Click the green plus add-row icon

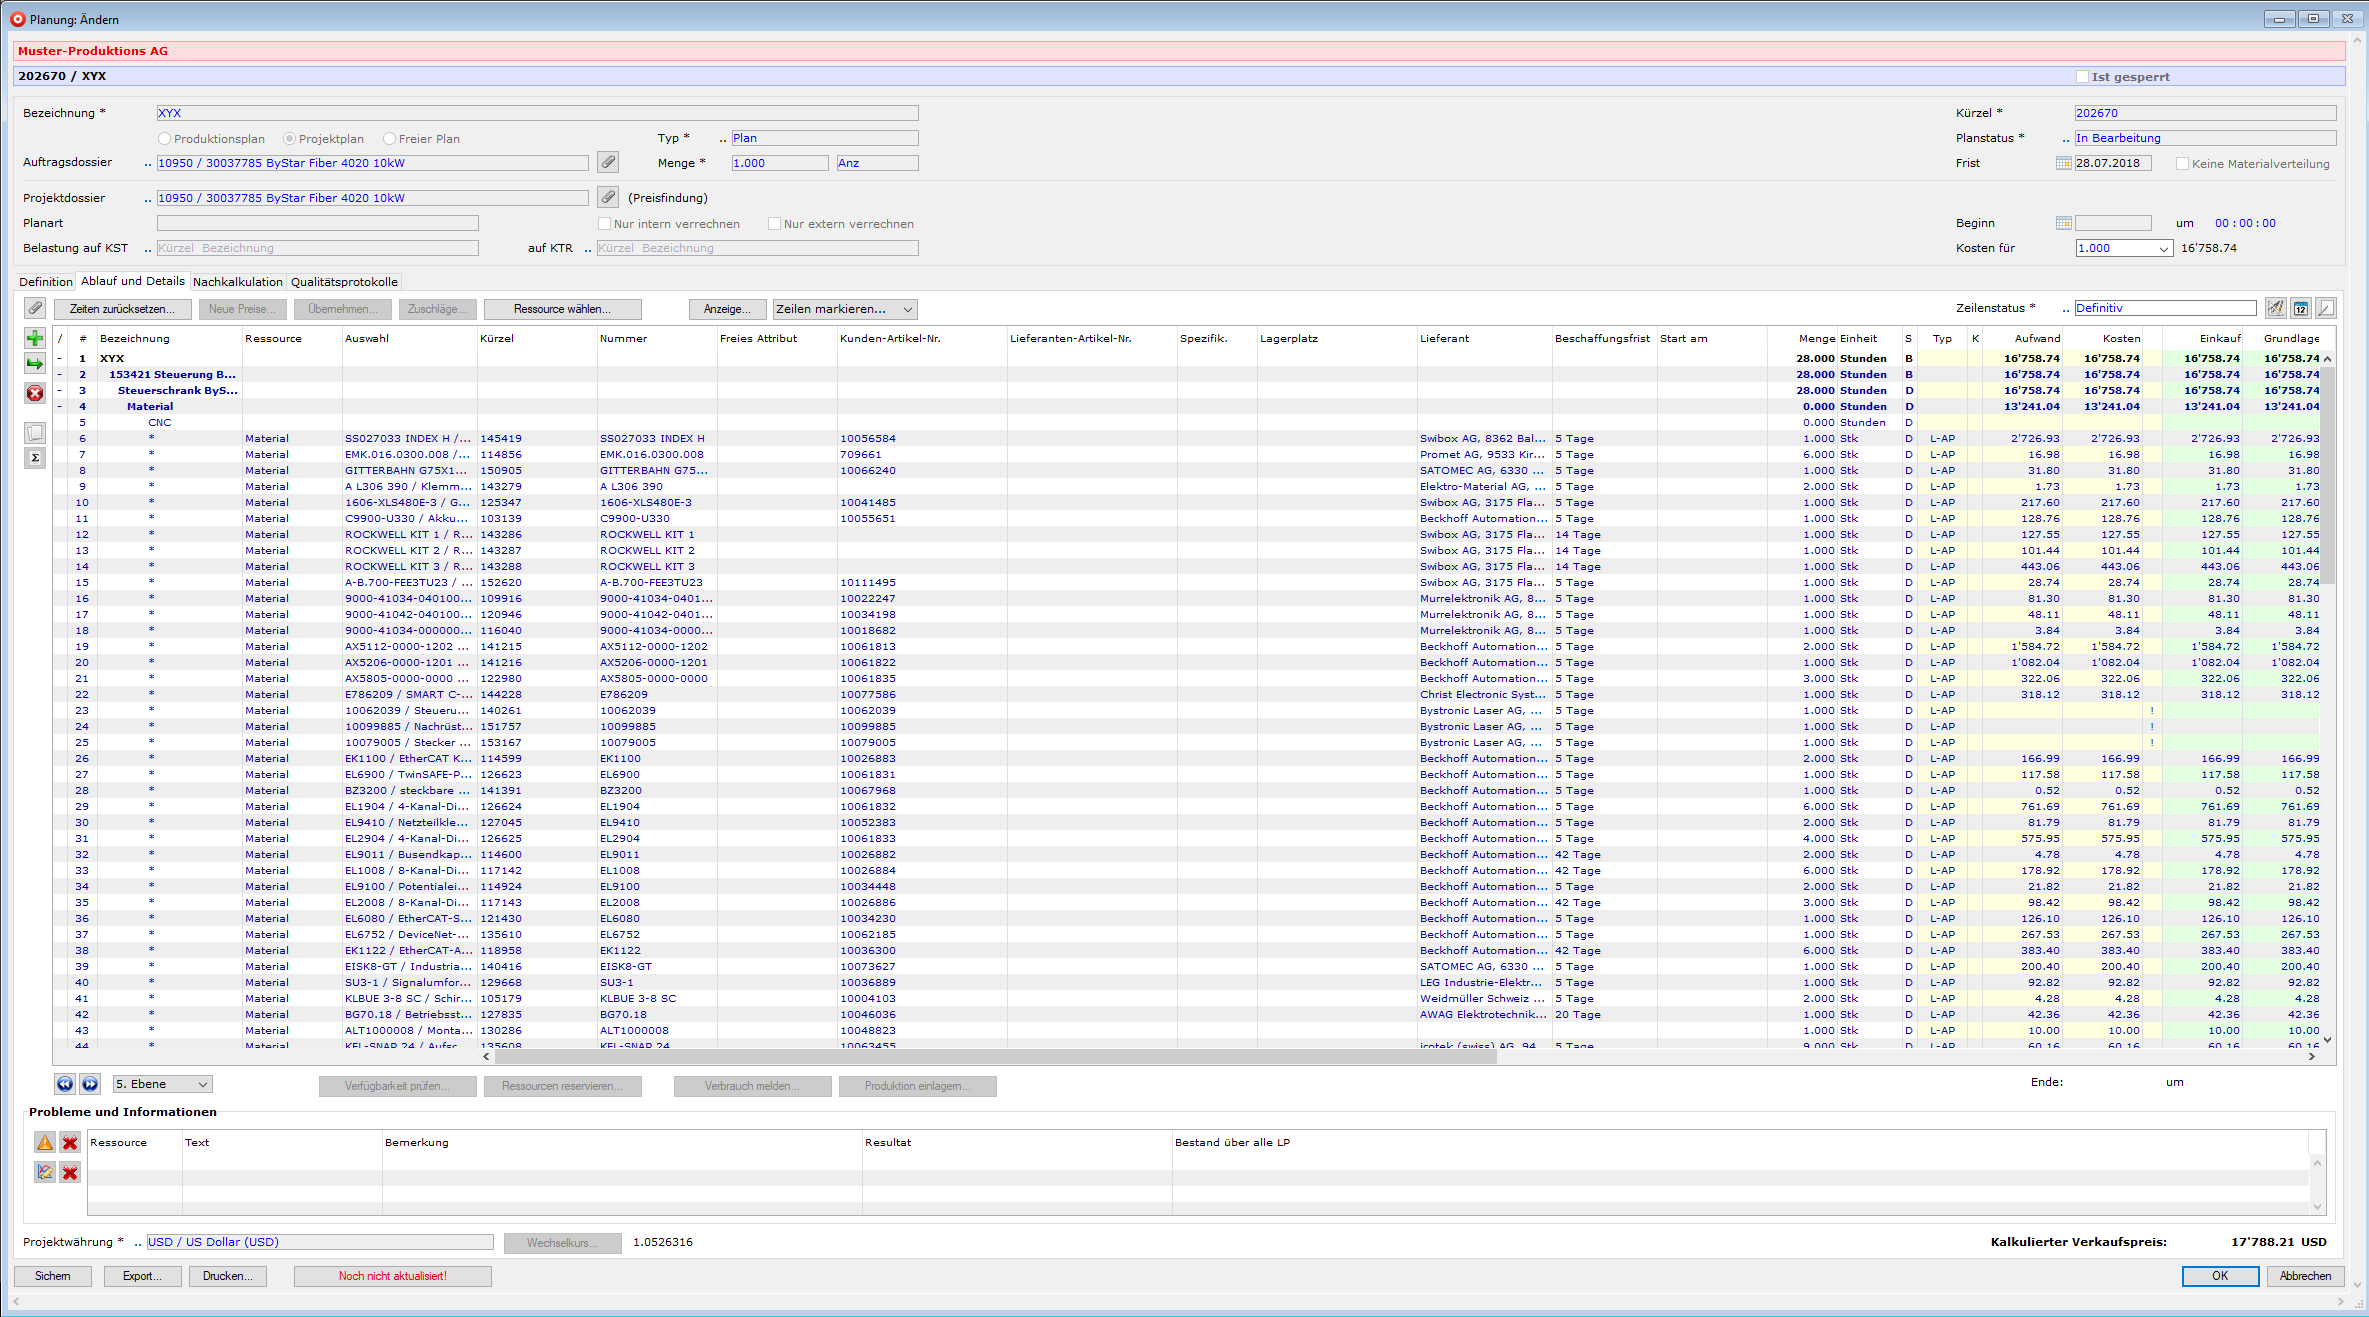pyautogui.click(x=35, y=338)
